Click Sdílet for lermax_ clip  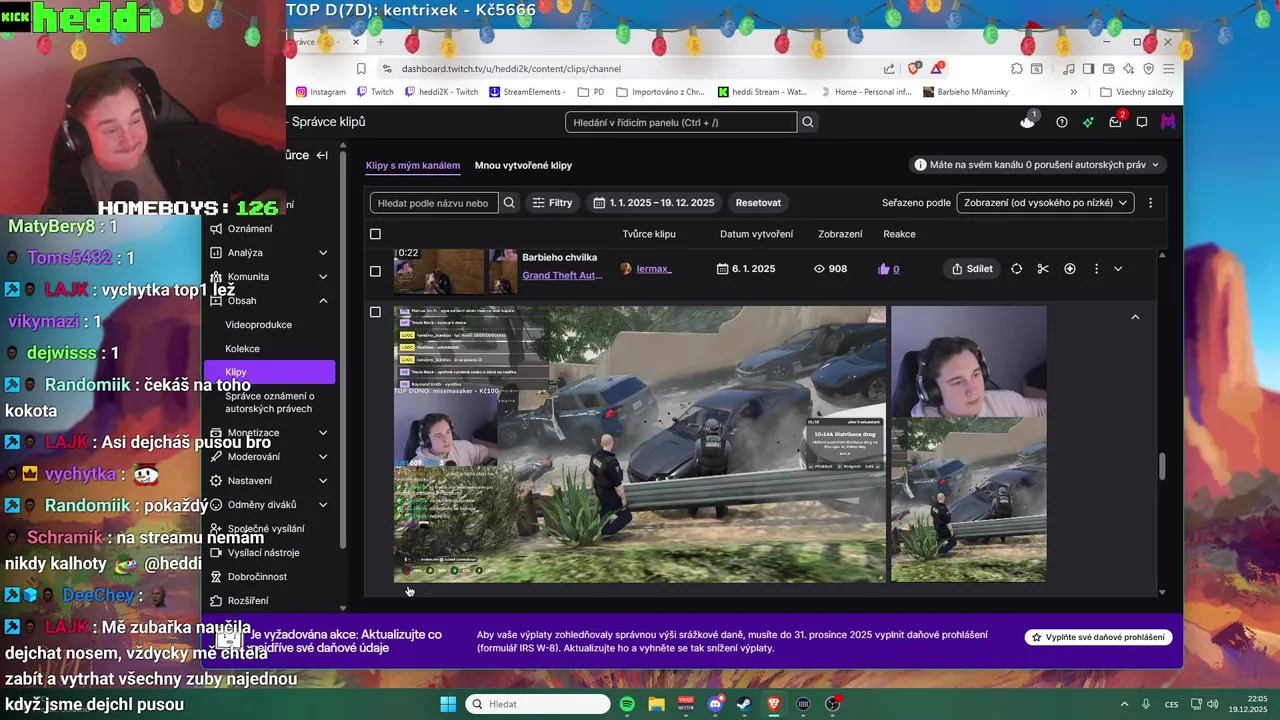point(971,269)
